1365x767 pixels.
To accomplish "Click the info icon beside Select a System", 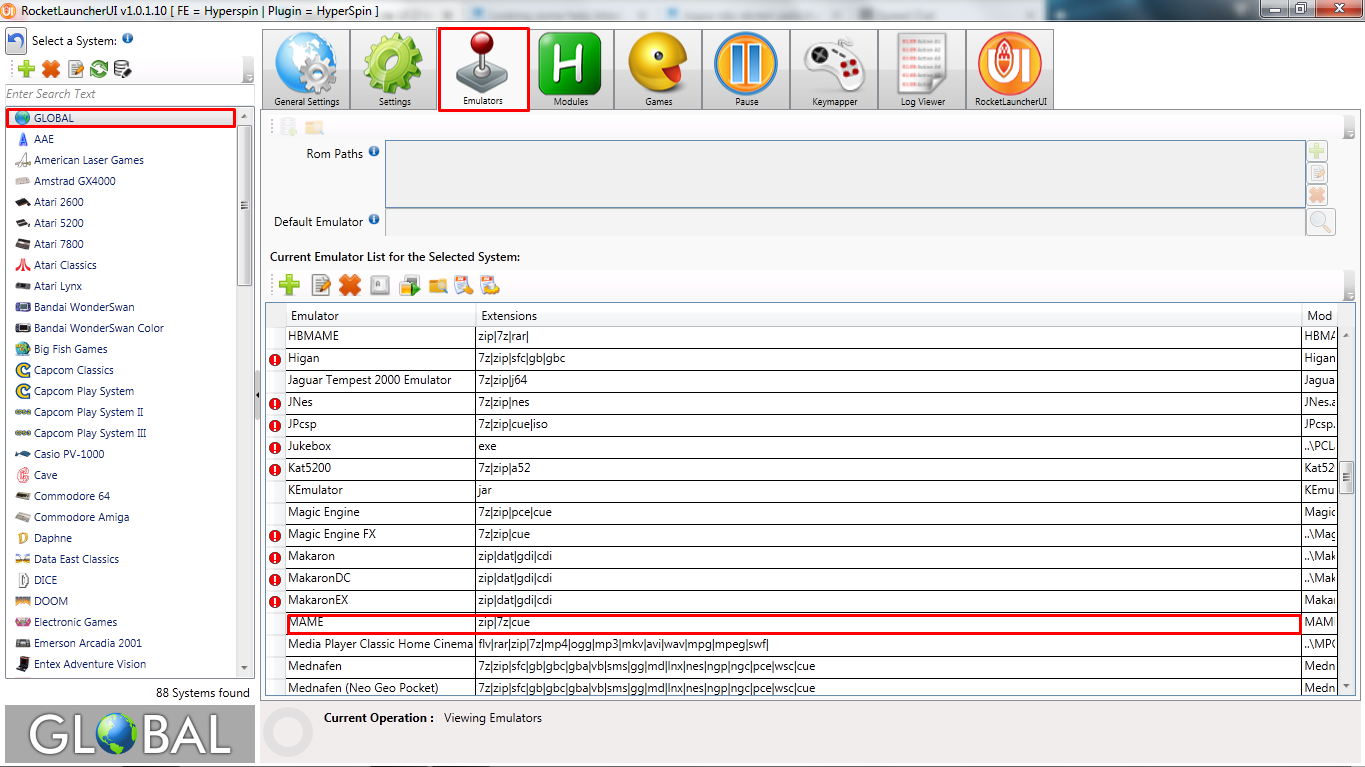I will pyautogui.click(x=128, y=39).
